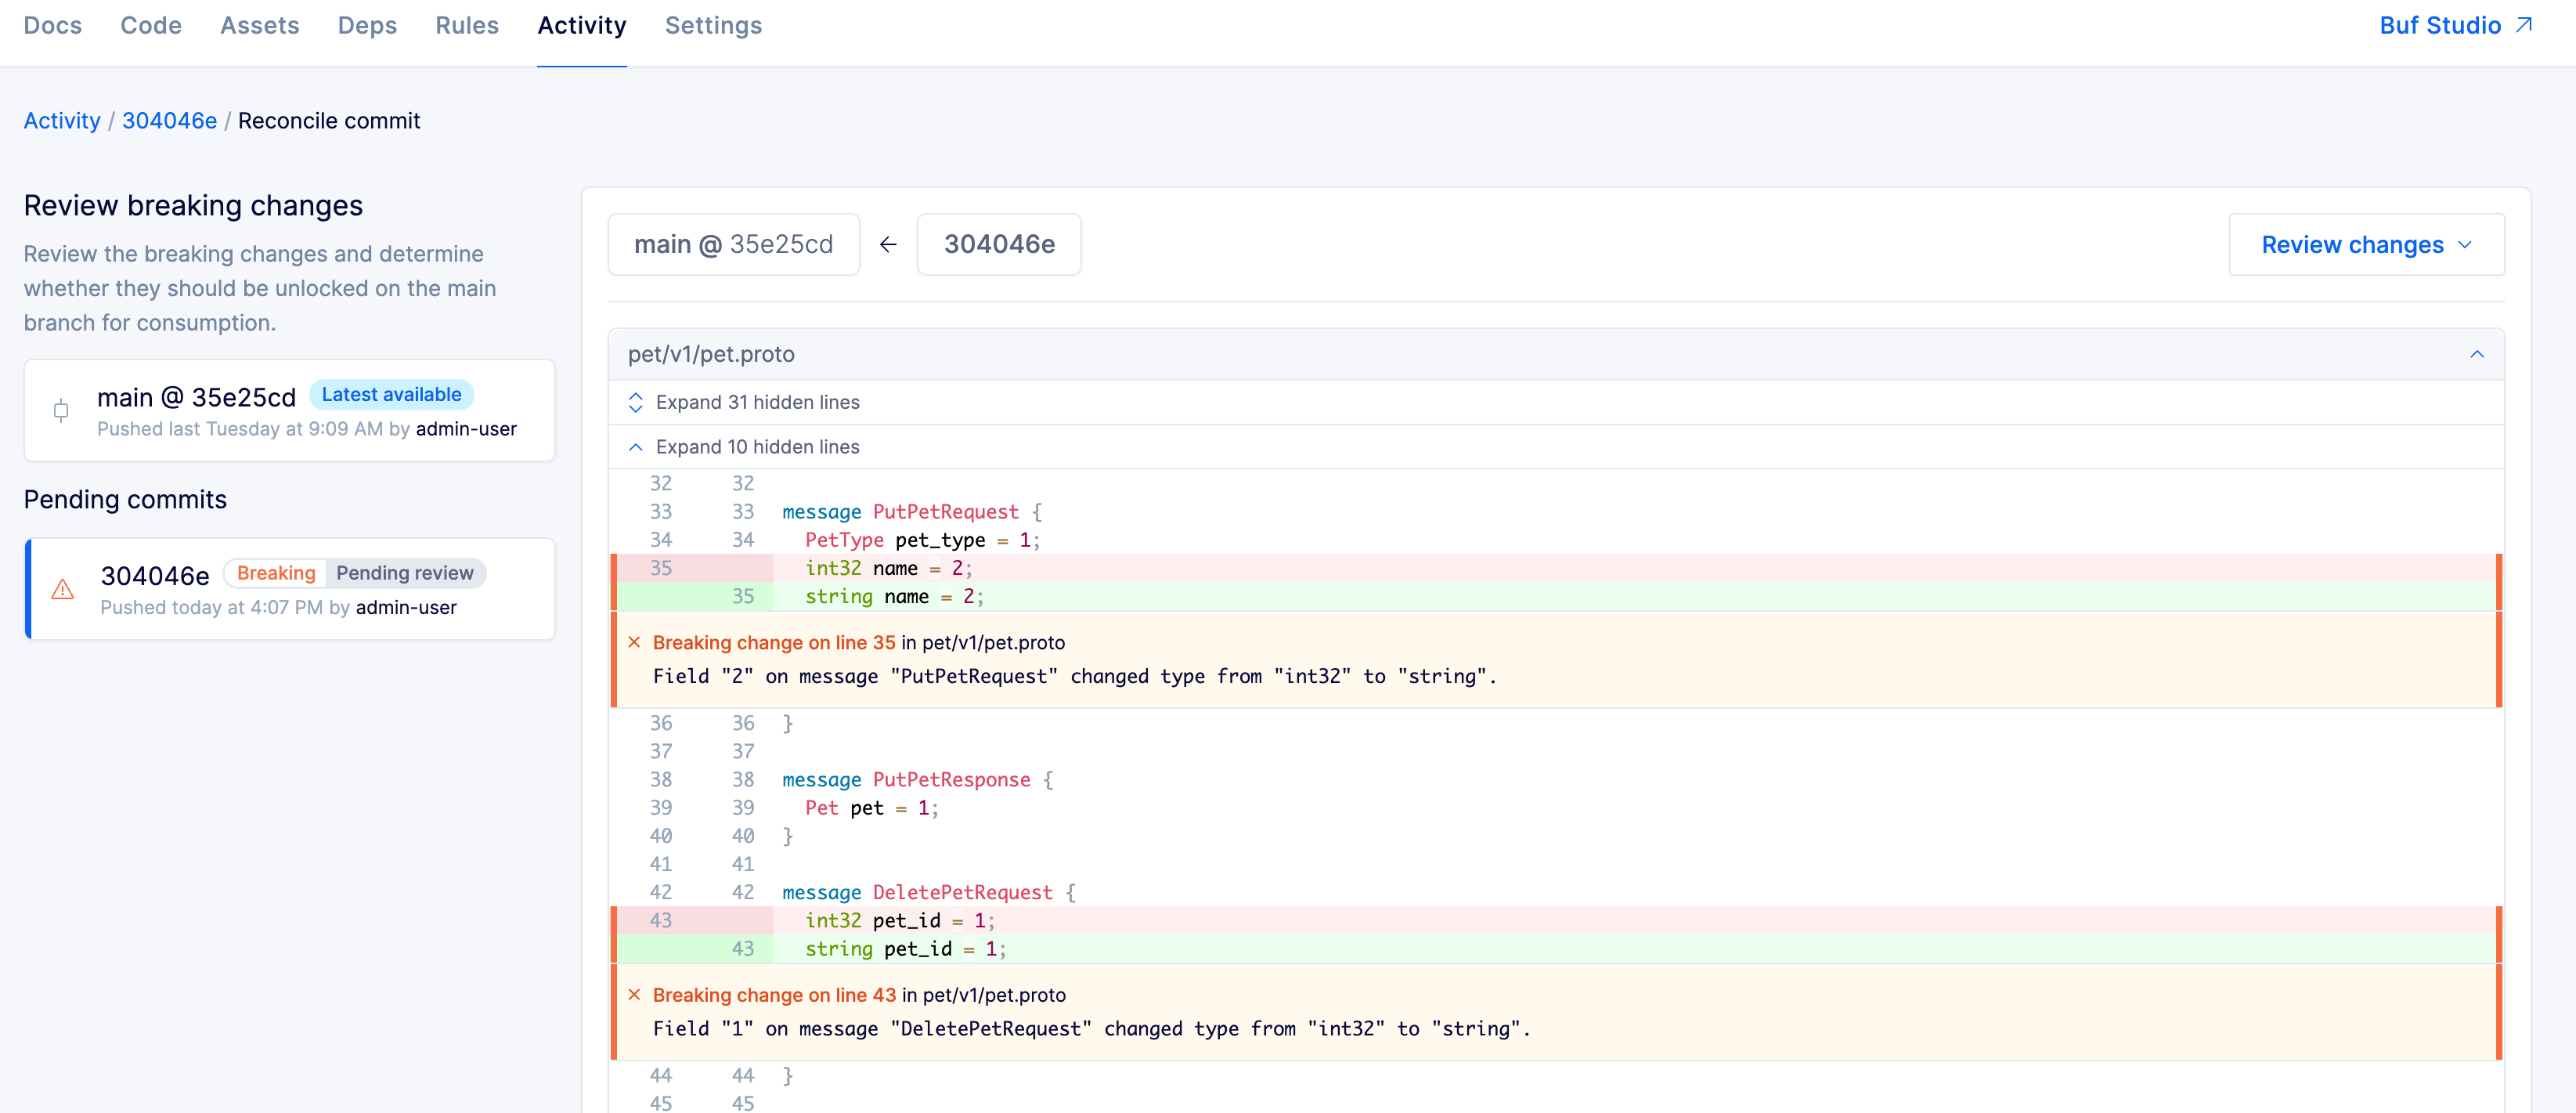
Task: Click the Buf Studio external arrow icon
Action: [x=2523, y=25]
